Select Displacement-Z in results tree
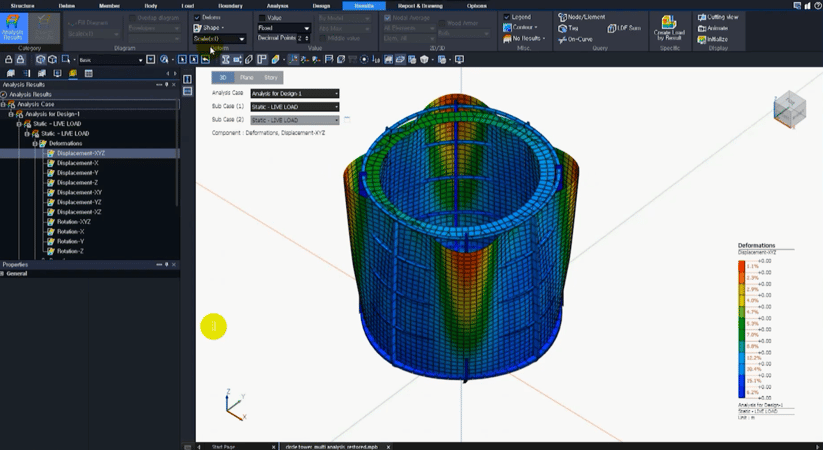This screenshot has height=450, width=823. click(x=77, y=182)
